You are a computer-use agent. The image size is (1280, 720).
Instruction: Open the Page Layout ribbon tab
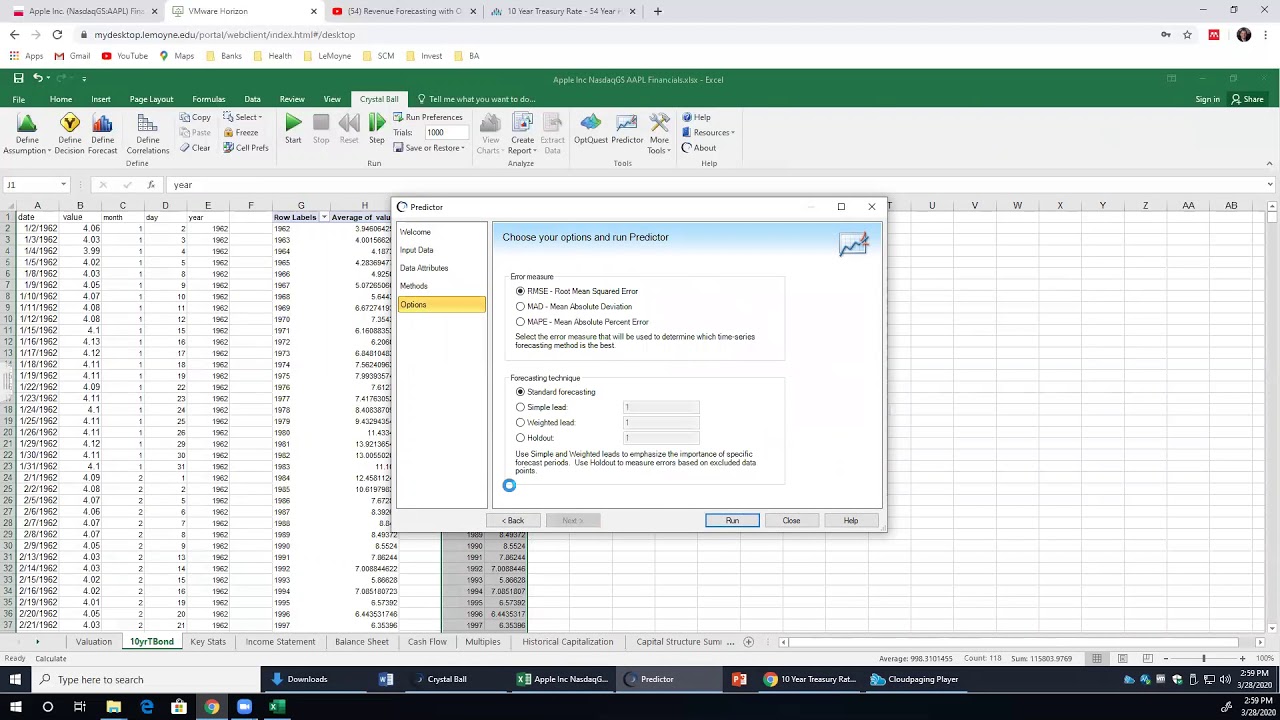(151, 99)
